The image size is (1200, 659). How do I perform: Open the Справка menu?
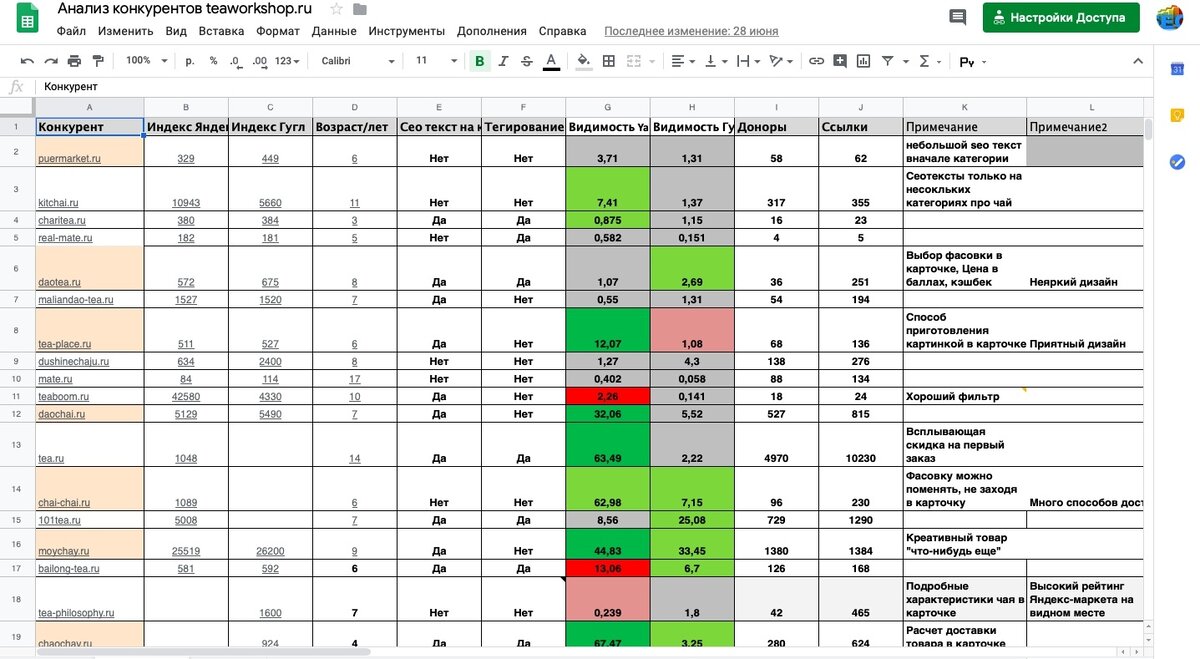tap(562, 31)
